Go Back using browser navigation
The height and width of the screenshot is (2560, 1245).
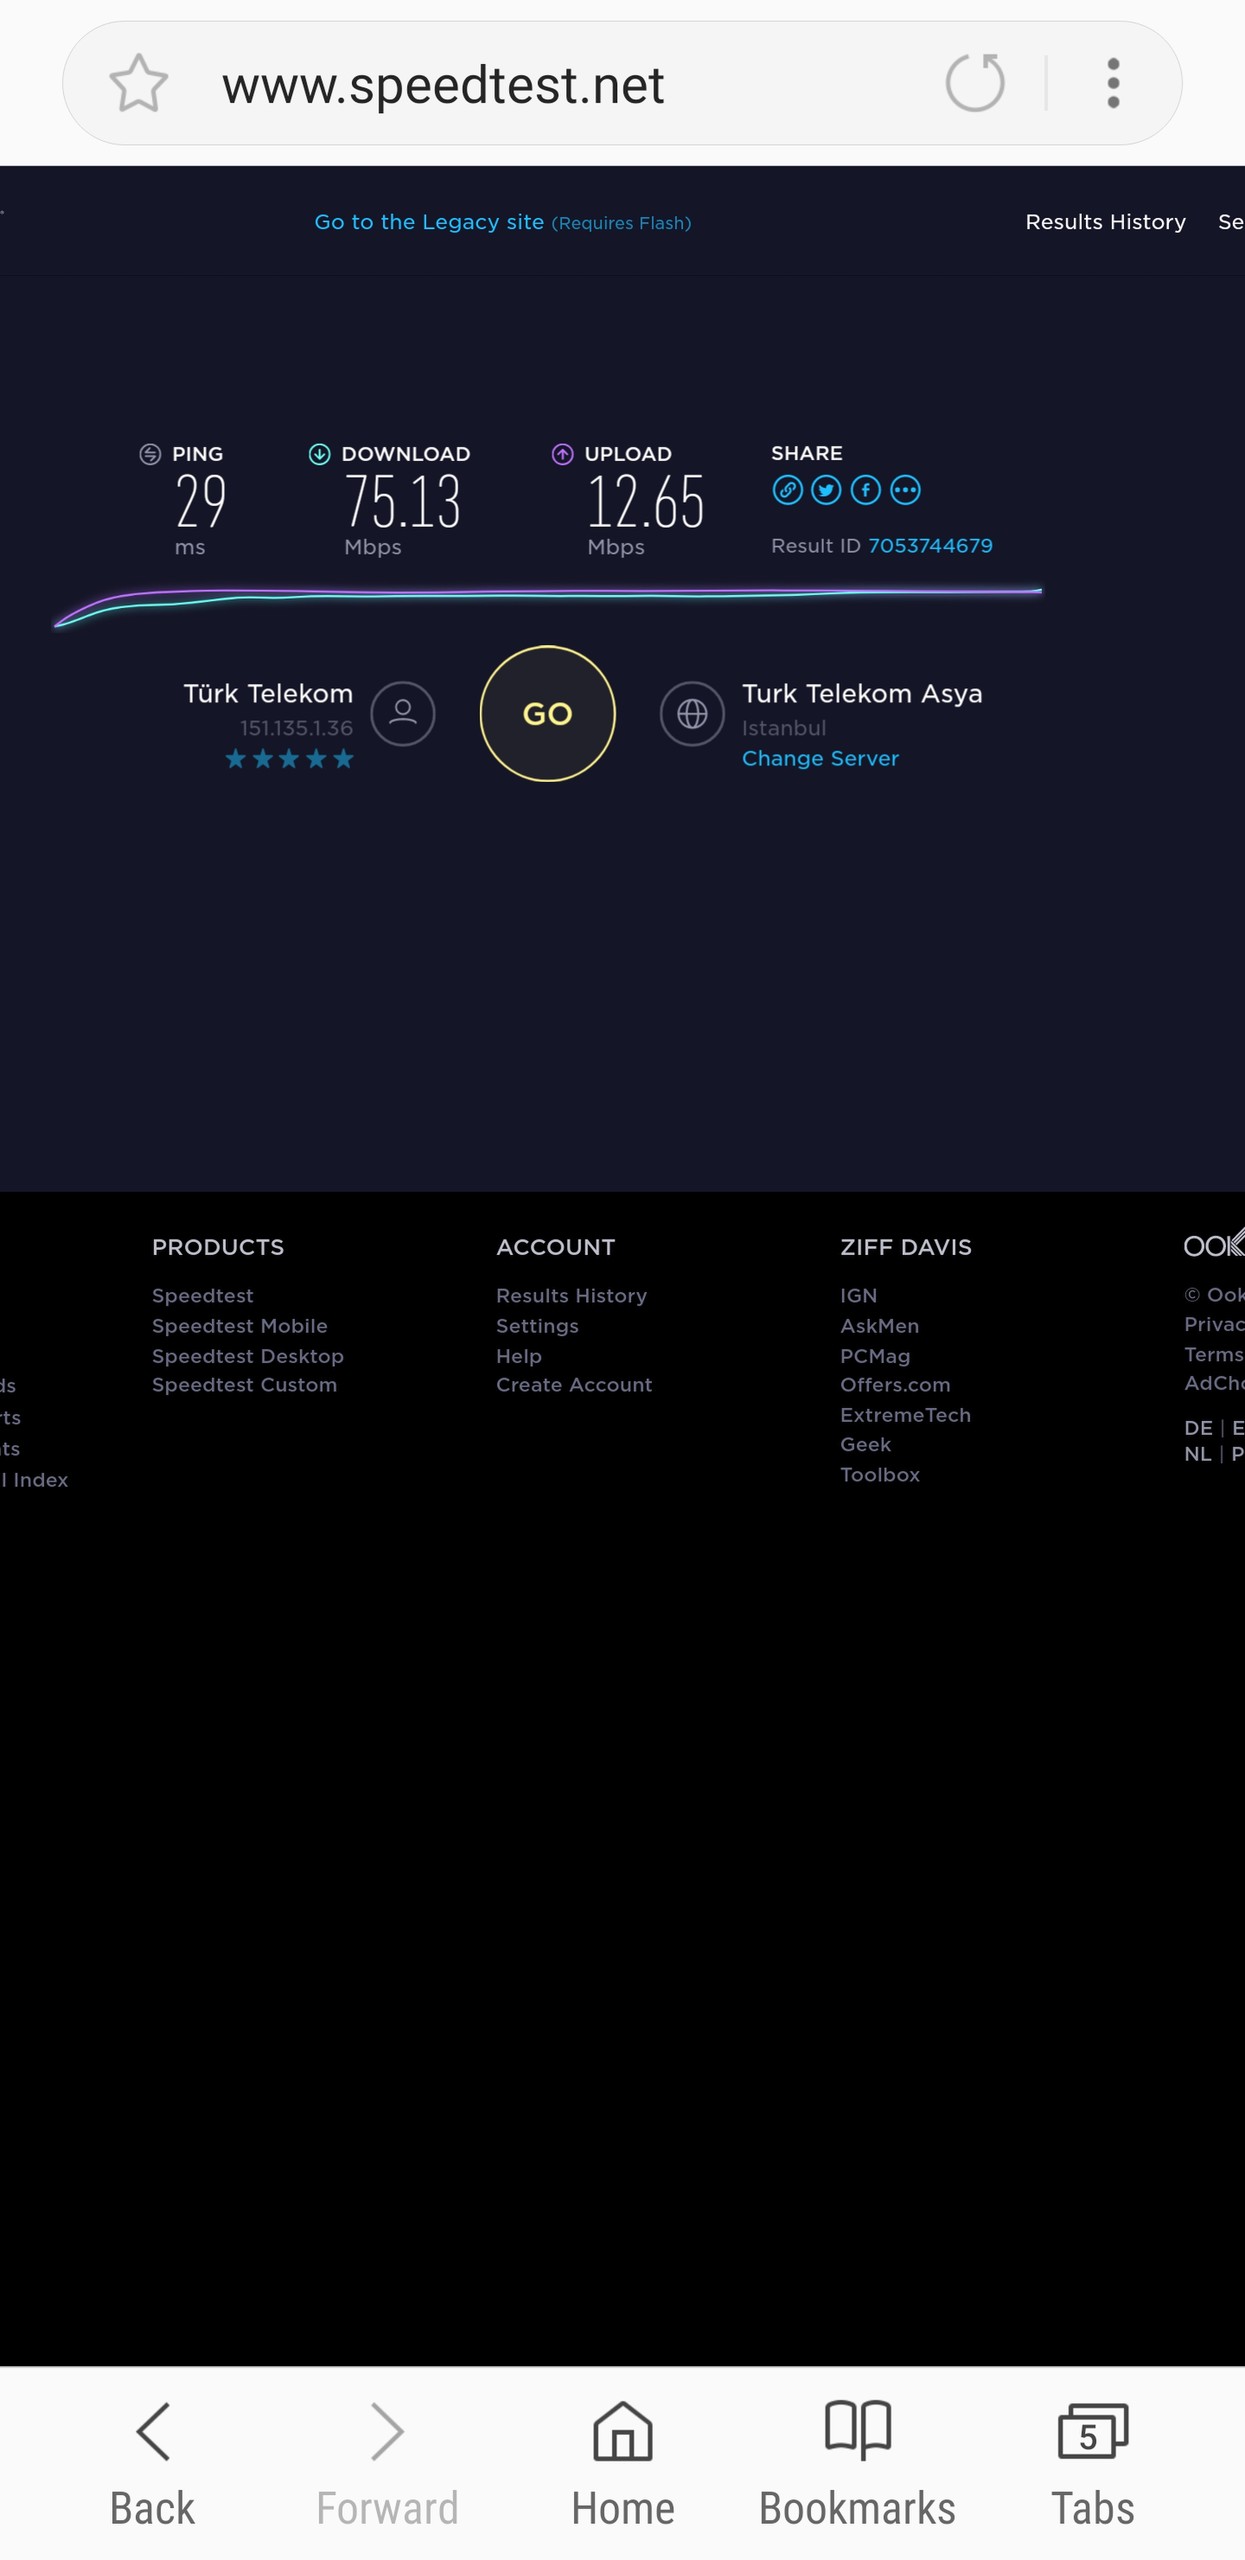152,2464
